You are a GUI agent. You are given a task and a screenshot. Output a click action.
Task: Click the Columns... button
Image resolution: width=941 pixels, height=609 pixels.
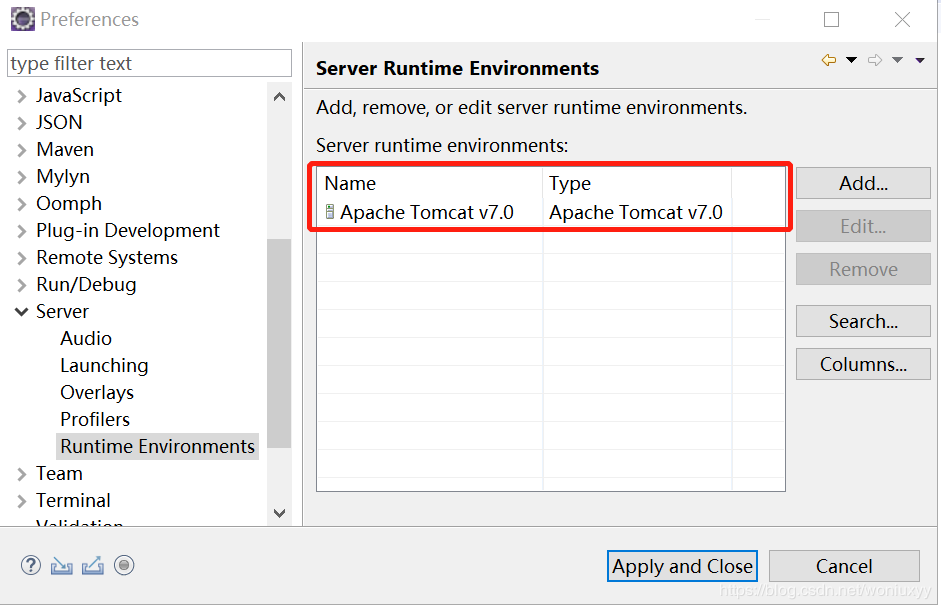tap(863, 364)
